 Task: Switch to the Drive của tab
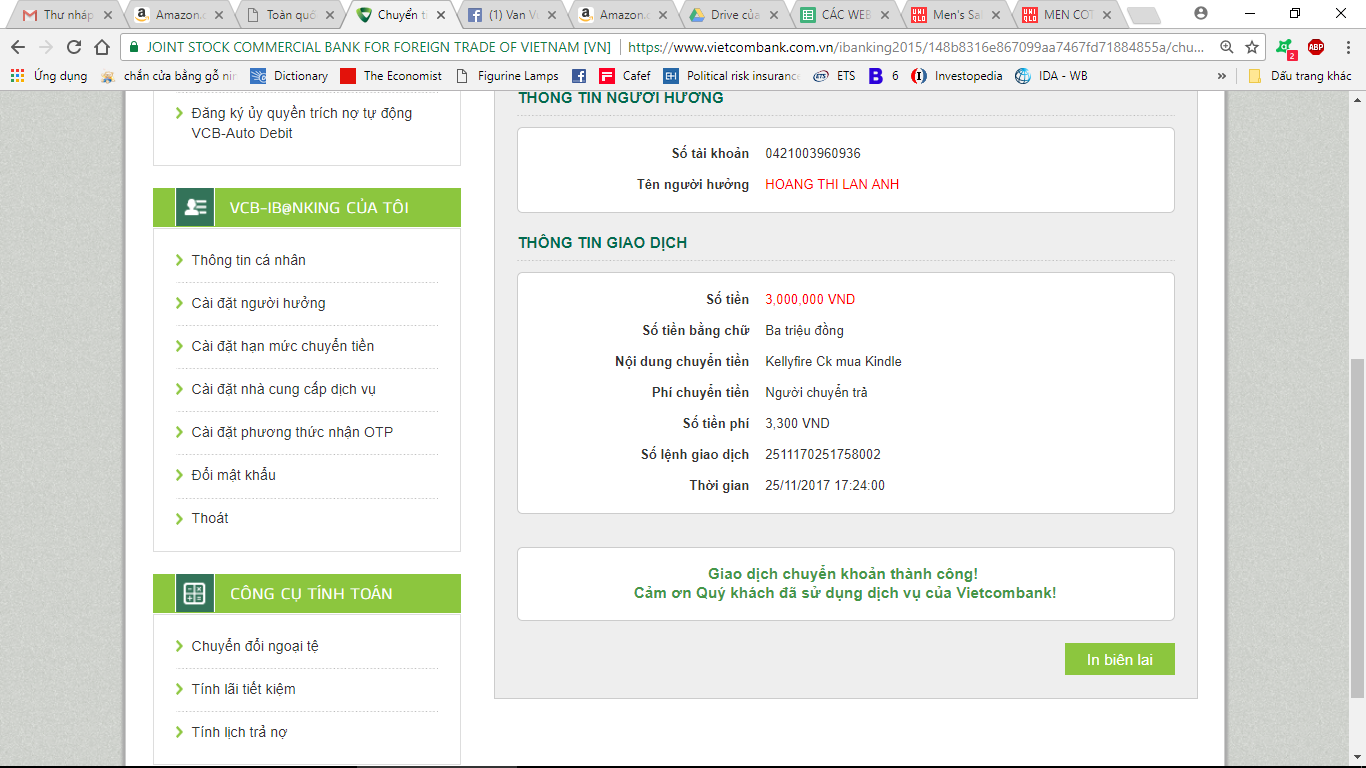pos(726,15)
